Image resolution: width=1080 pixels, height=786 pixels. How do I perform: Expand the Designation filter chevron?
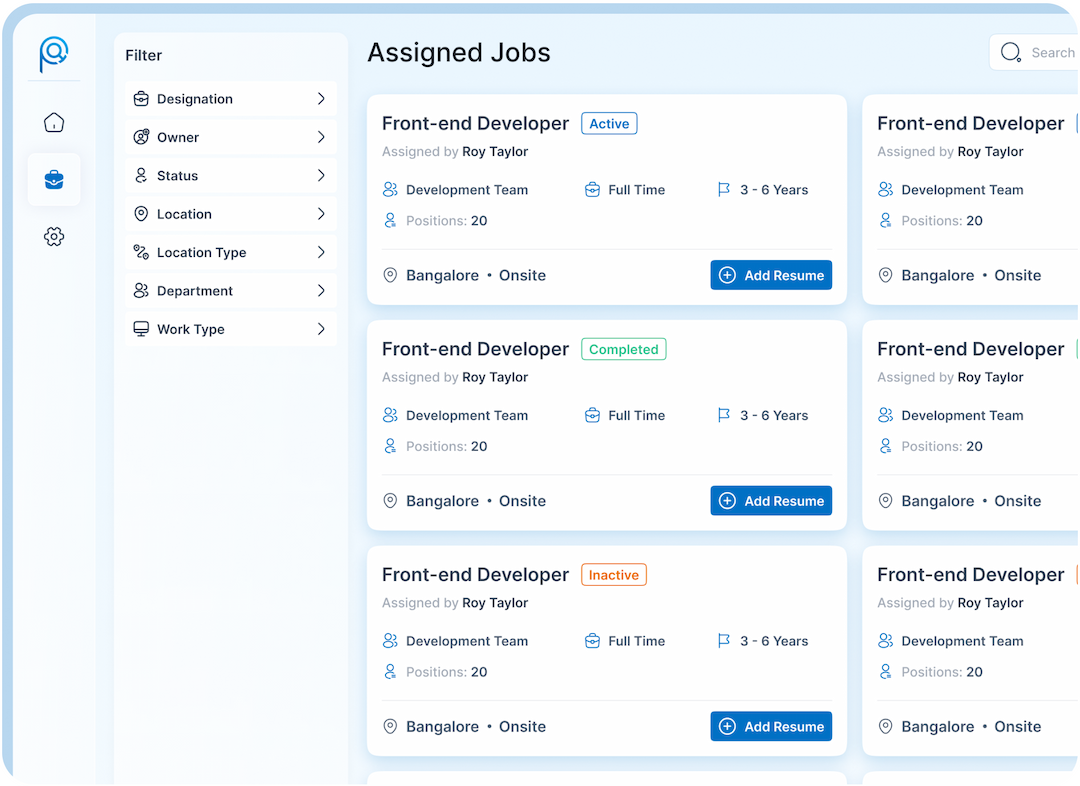tap(321, 99)
